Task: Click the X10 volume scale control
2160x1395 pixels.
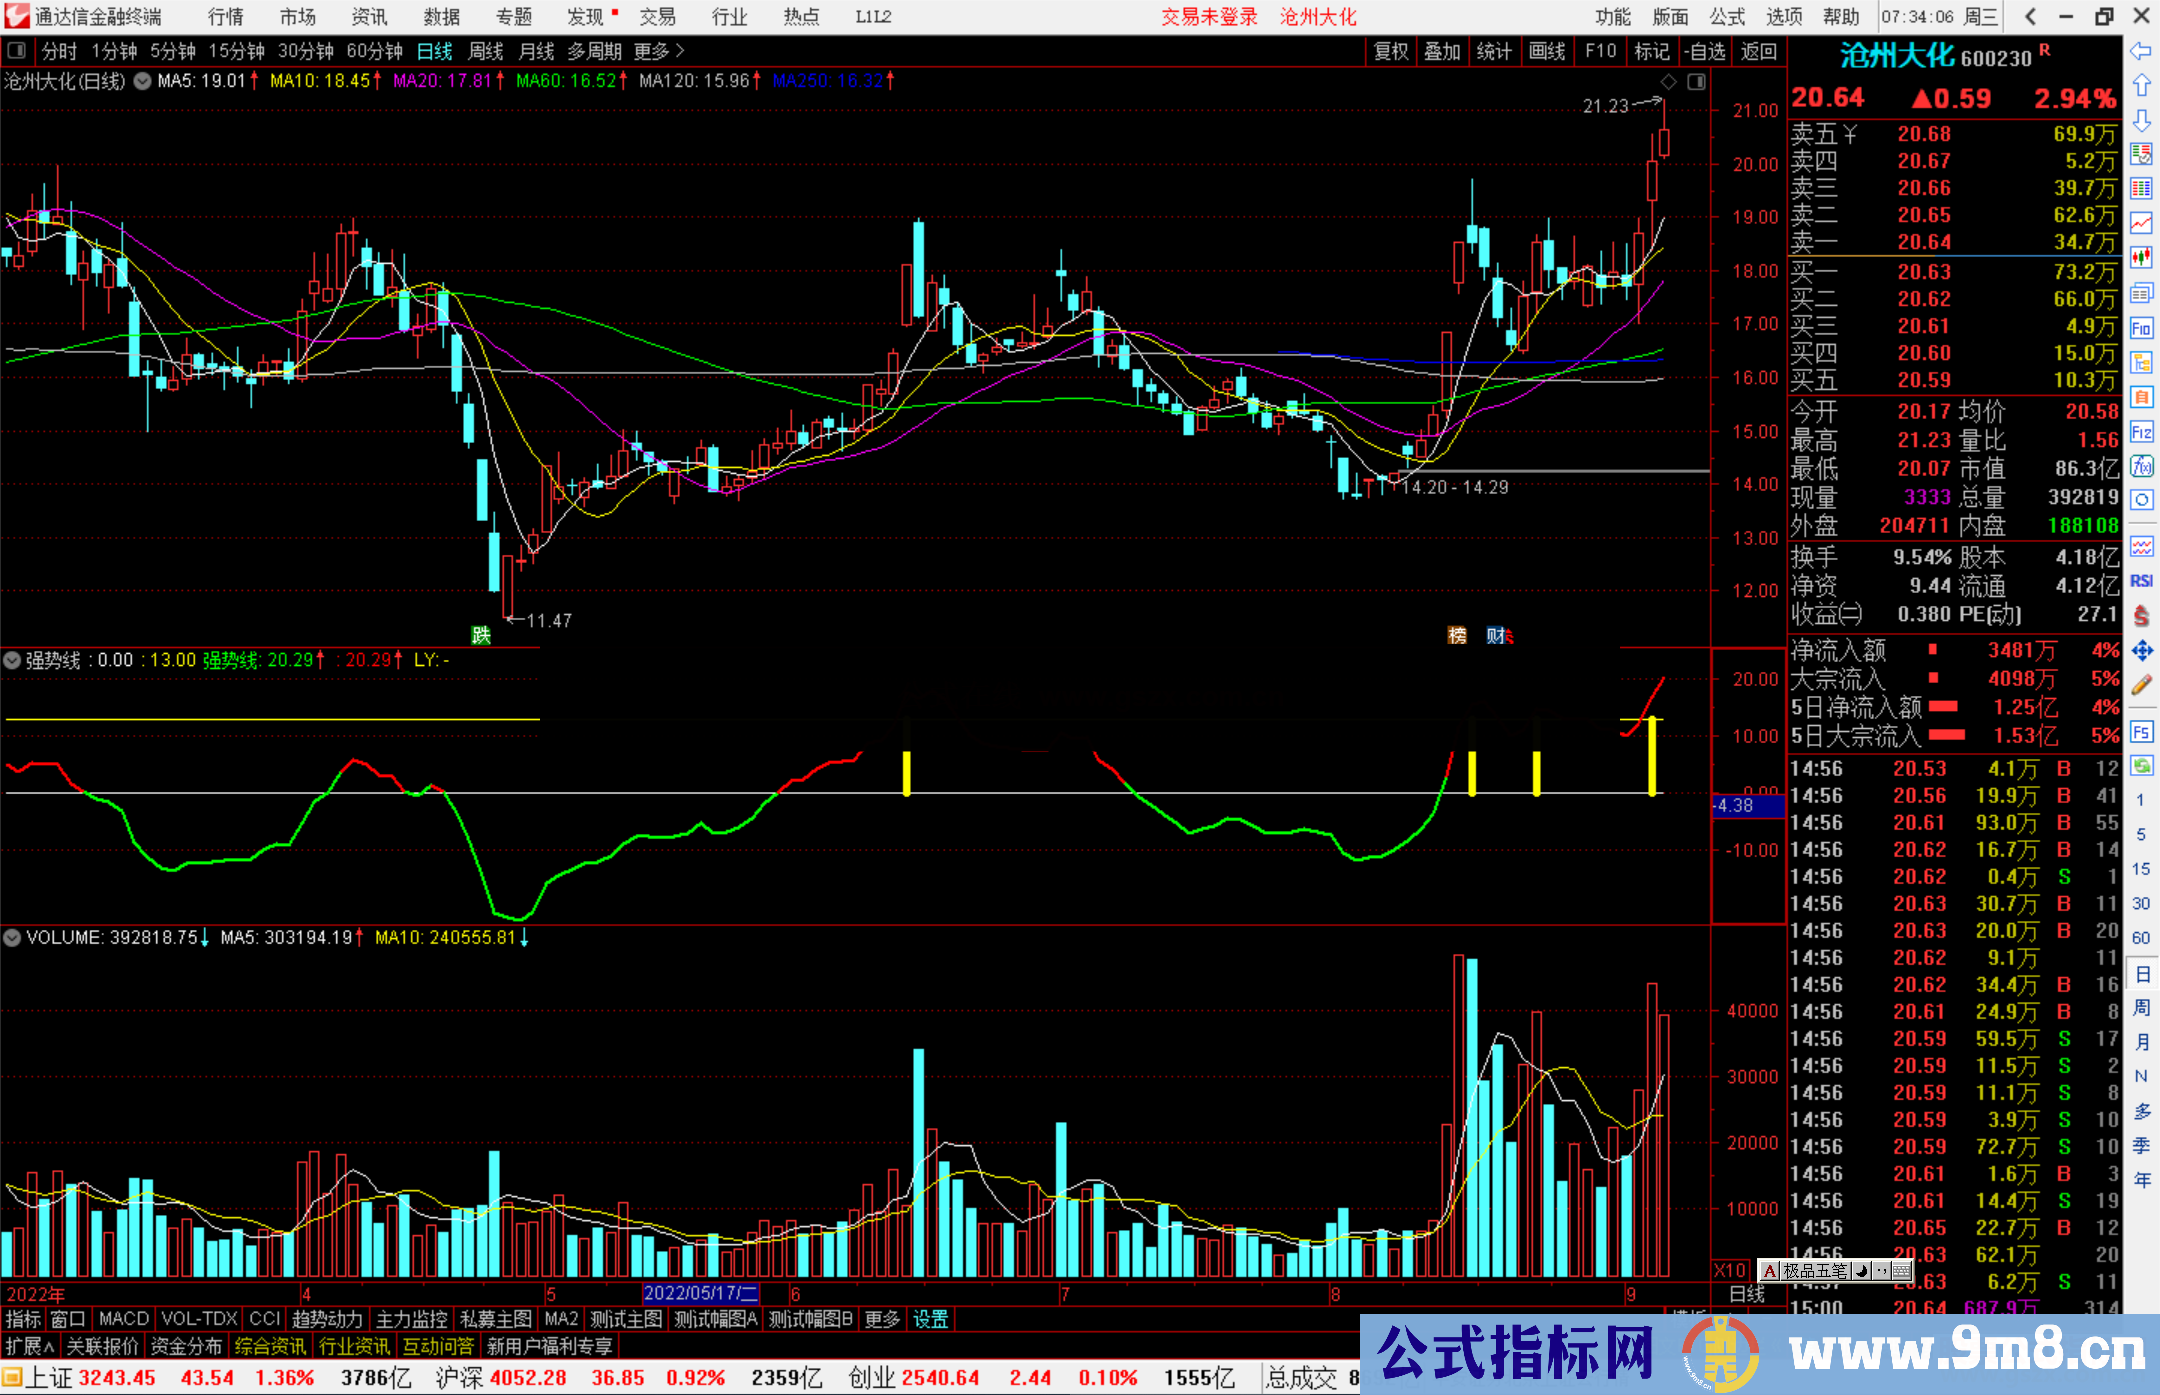Action: coord(1730,1270)
